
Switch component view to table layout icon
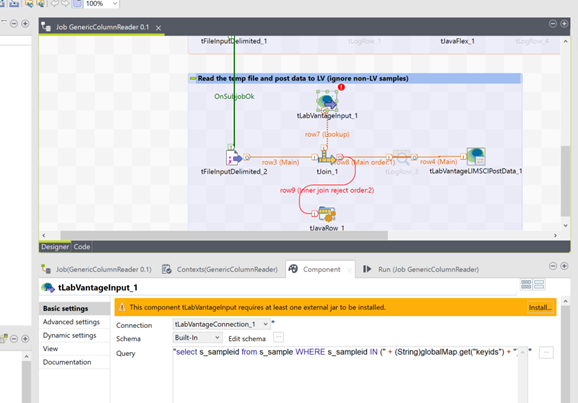(526, 284)
